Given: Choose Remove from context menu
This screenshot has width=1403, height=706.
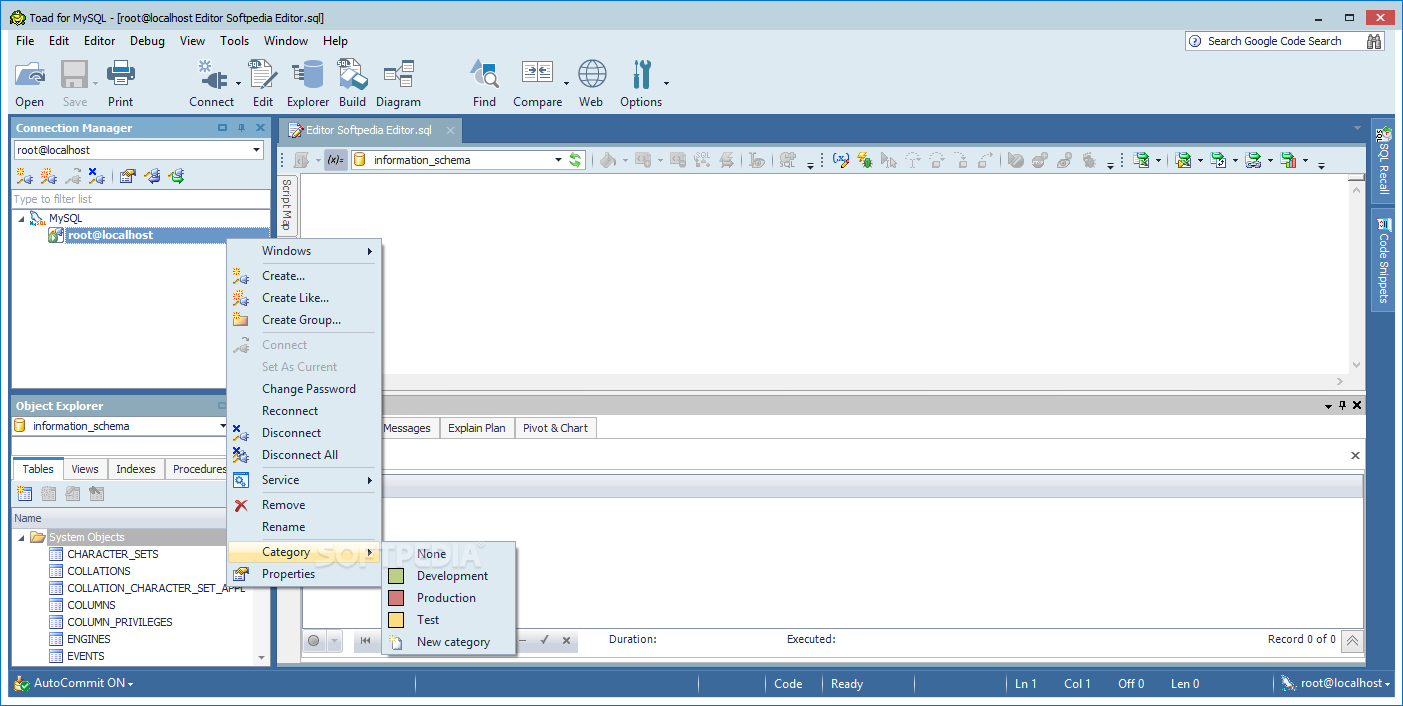Looking at the screenshot, I should pyautogui.click(x=304, y=505).
